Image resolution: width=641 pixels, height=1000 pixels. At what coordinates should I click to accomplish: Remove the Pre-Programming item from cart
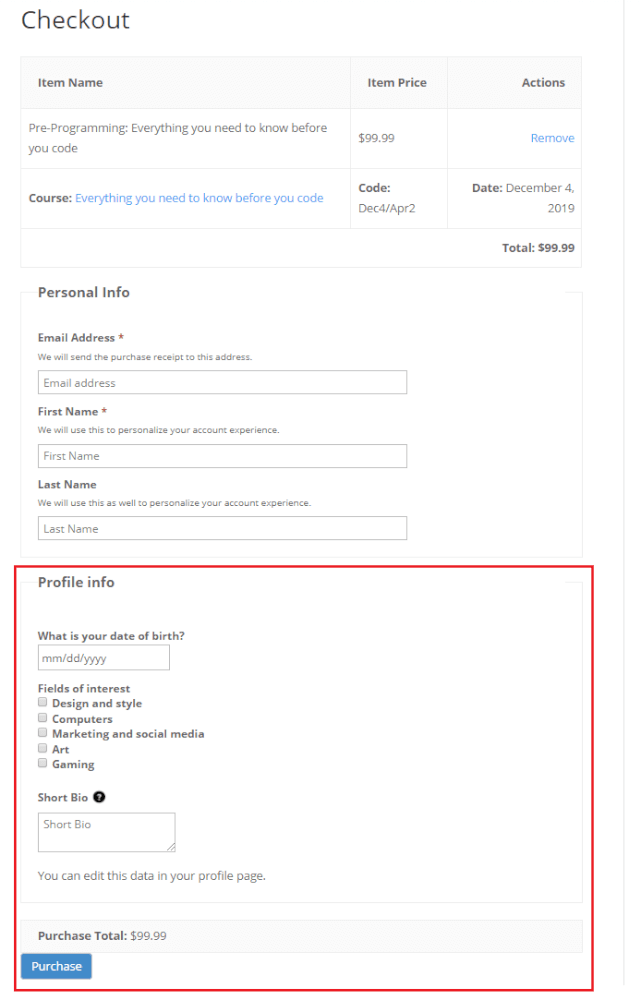pos(552,138)
